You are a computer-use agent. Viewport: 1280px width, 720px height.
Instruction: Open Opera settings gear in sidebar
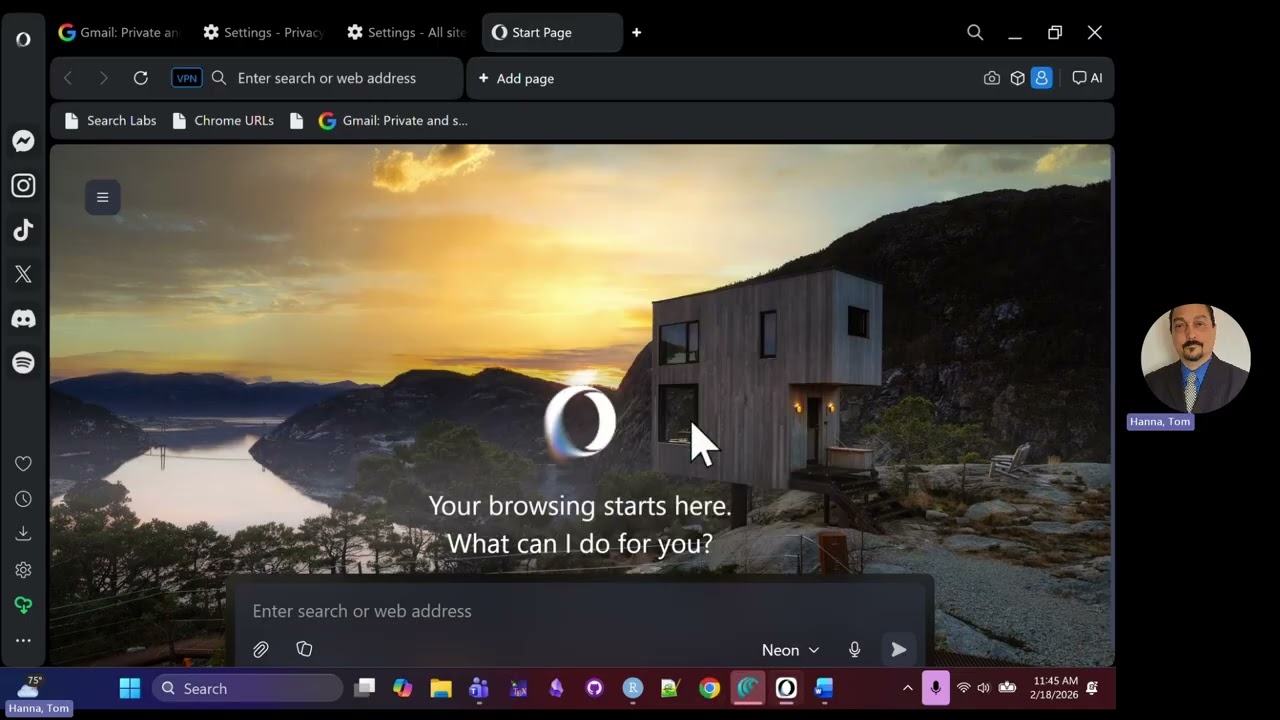(x=23, y=570)
